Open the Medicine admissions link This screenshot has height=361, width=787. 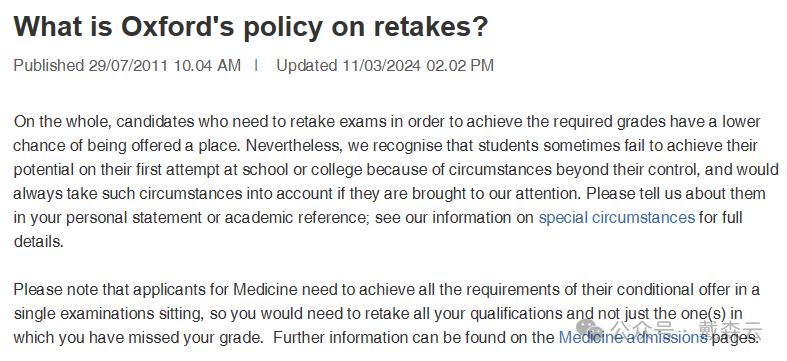pos(633,337)
